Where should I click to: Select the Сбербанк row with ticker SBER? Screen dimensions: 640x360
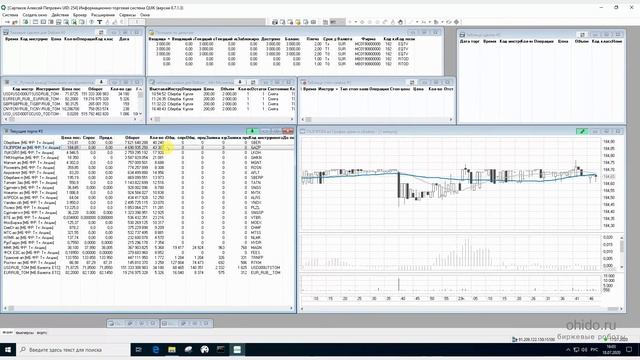pyautogui.click(x=148, y=142)
